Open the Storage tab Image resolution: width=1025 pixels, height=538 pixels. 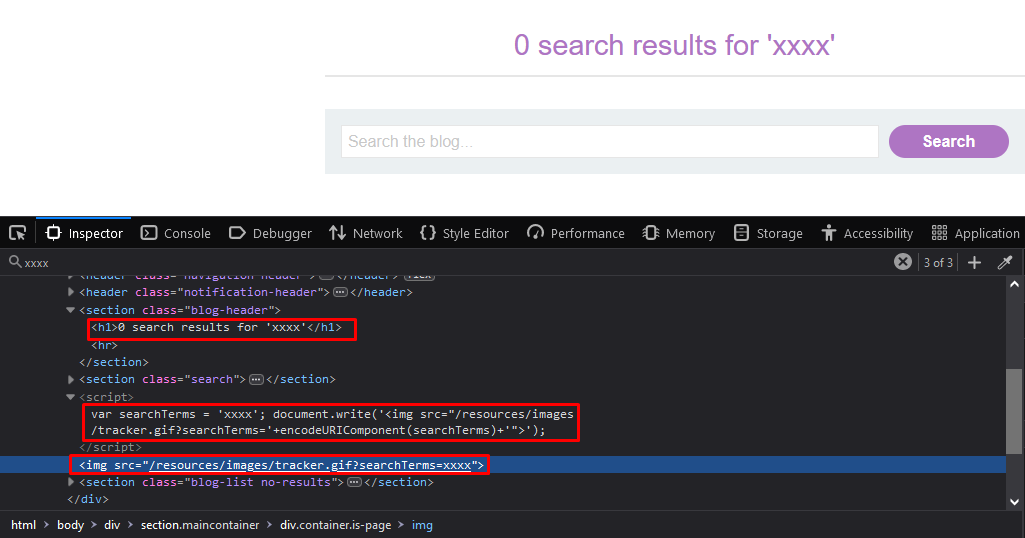coord(768,233)
